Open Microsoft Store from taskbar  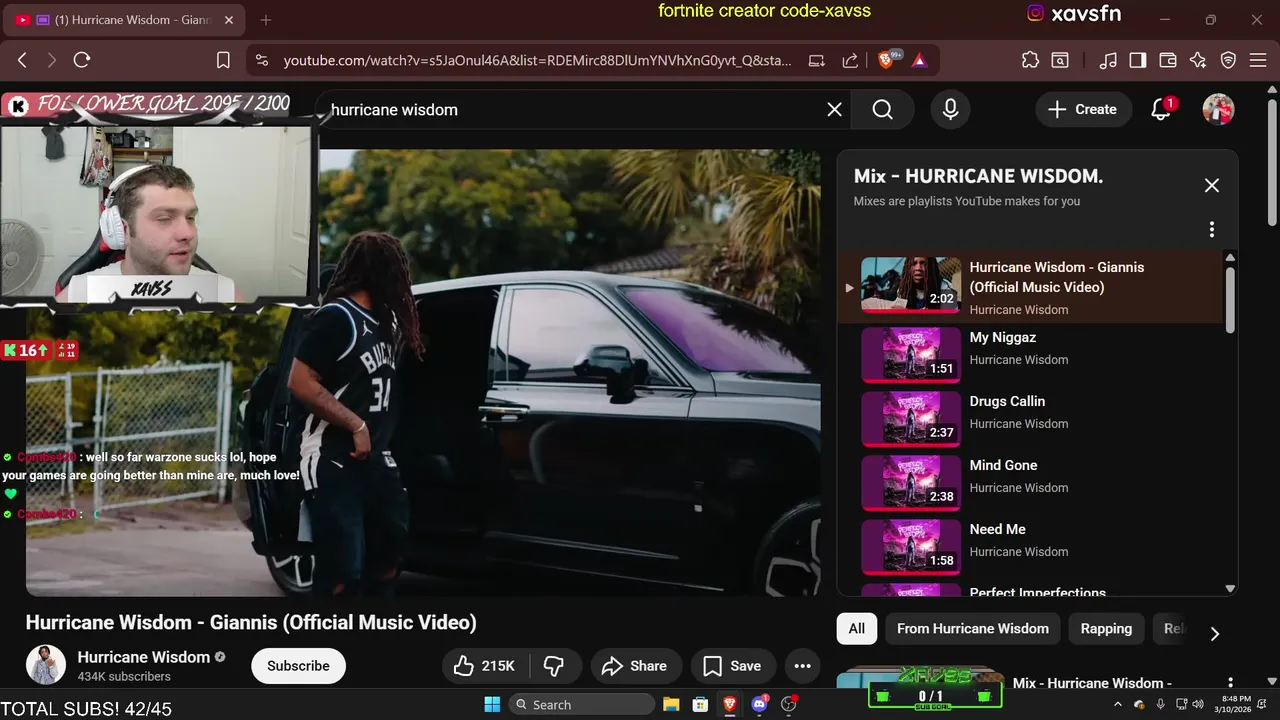click(701, 704)
